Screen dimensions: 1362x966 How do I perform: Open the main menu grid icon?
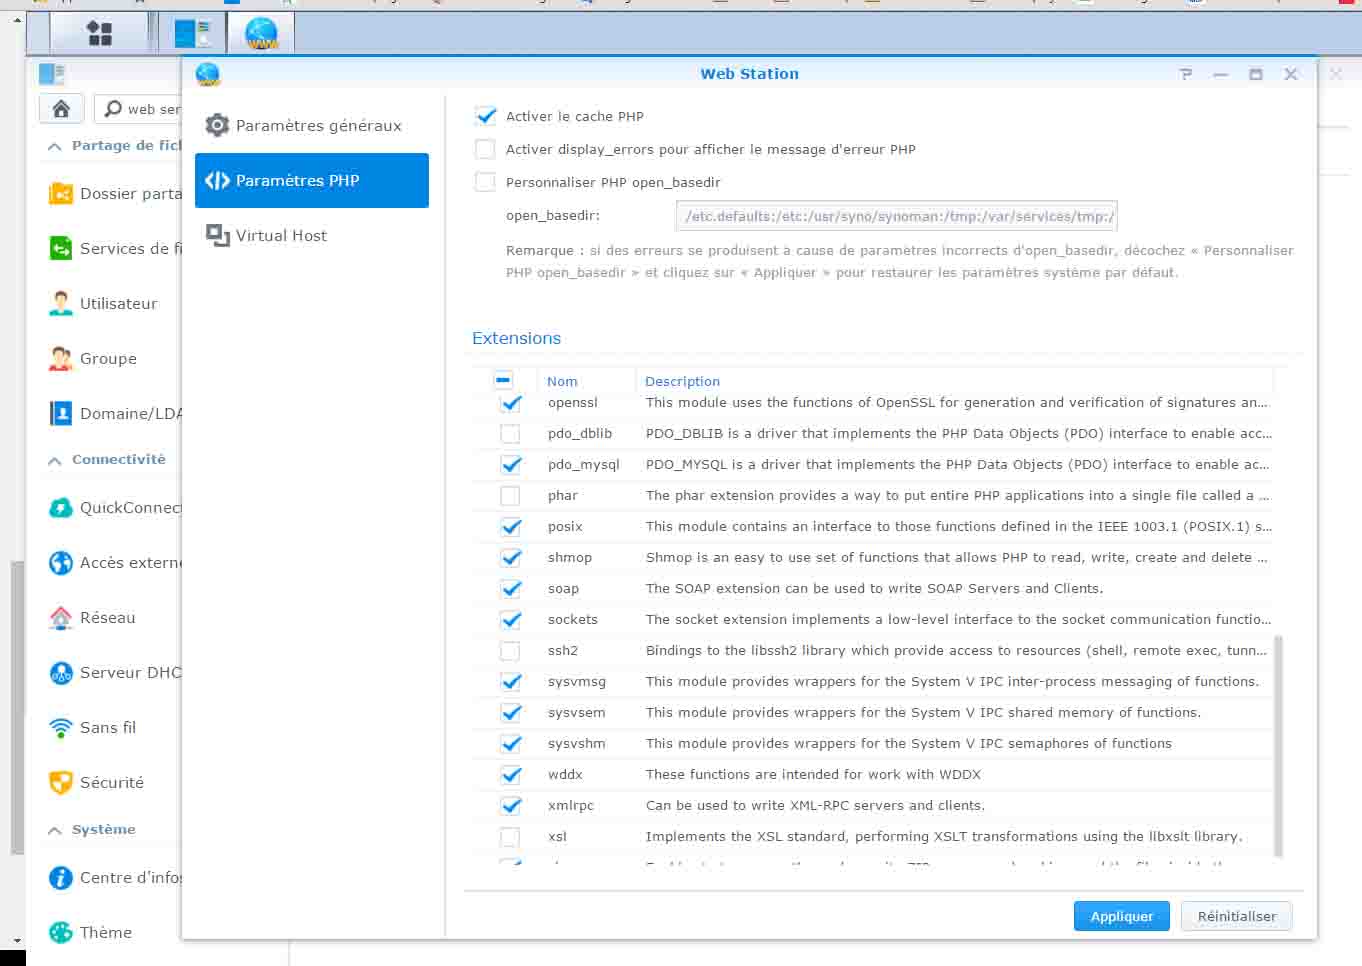coord(100,34)
